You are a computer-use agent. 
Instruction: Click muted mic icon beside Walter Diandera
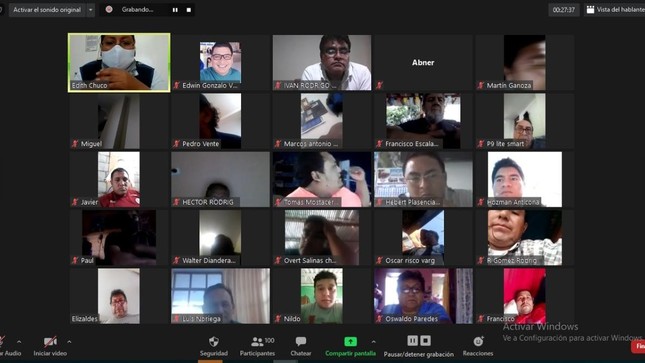pos(176,261)
